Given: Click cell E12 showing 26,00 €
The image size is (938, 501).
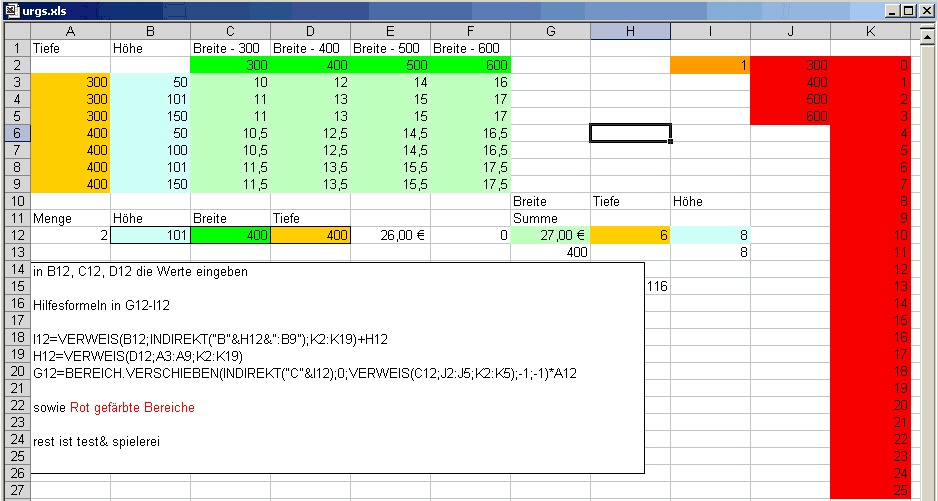Looking at the screenshot, I should tap(391, 235).
